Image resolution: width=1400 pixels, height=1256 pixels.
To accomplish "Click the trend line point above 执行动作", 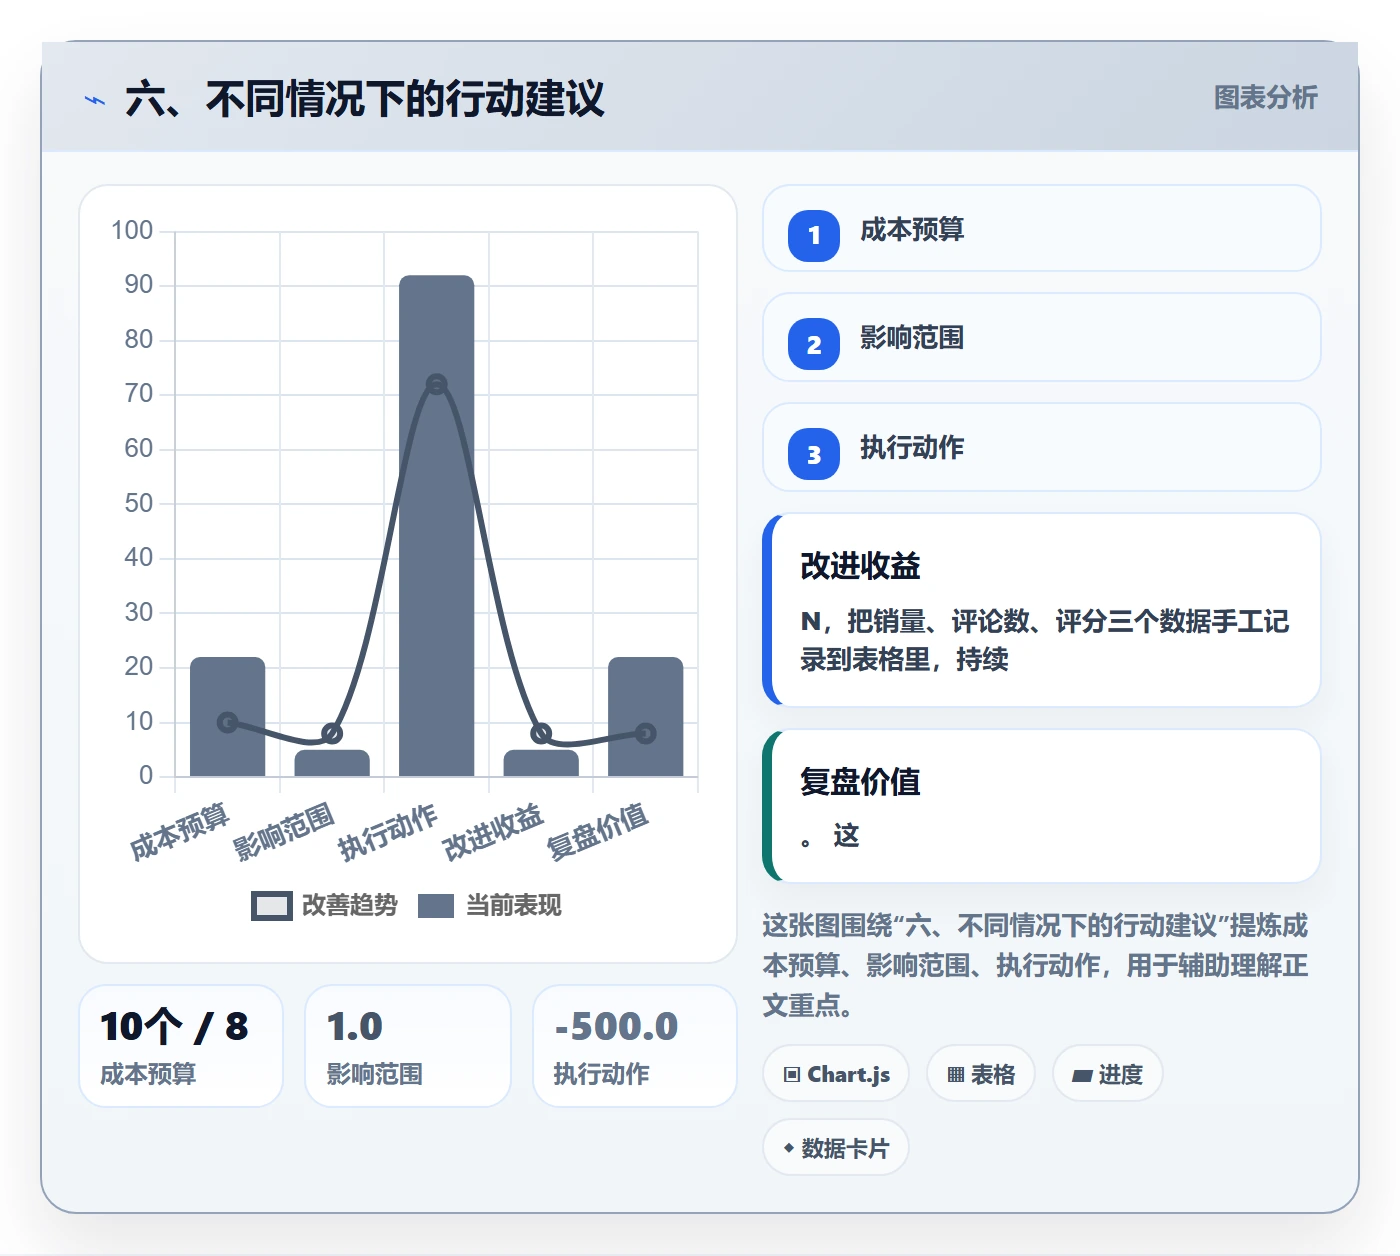I will pos(436,384).
